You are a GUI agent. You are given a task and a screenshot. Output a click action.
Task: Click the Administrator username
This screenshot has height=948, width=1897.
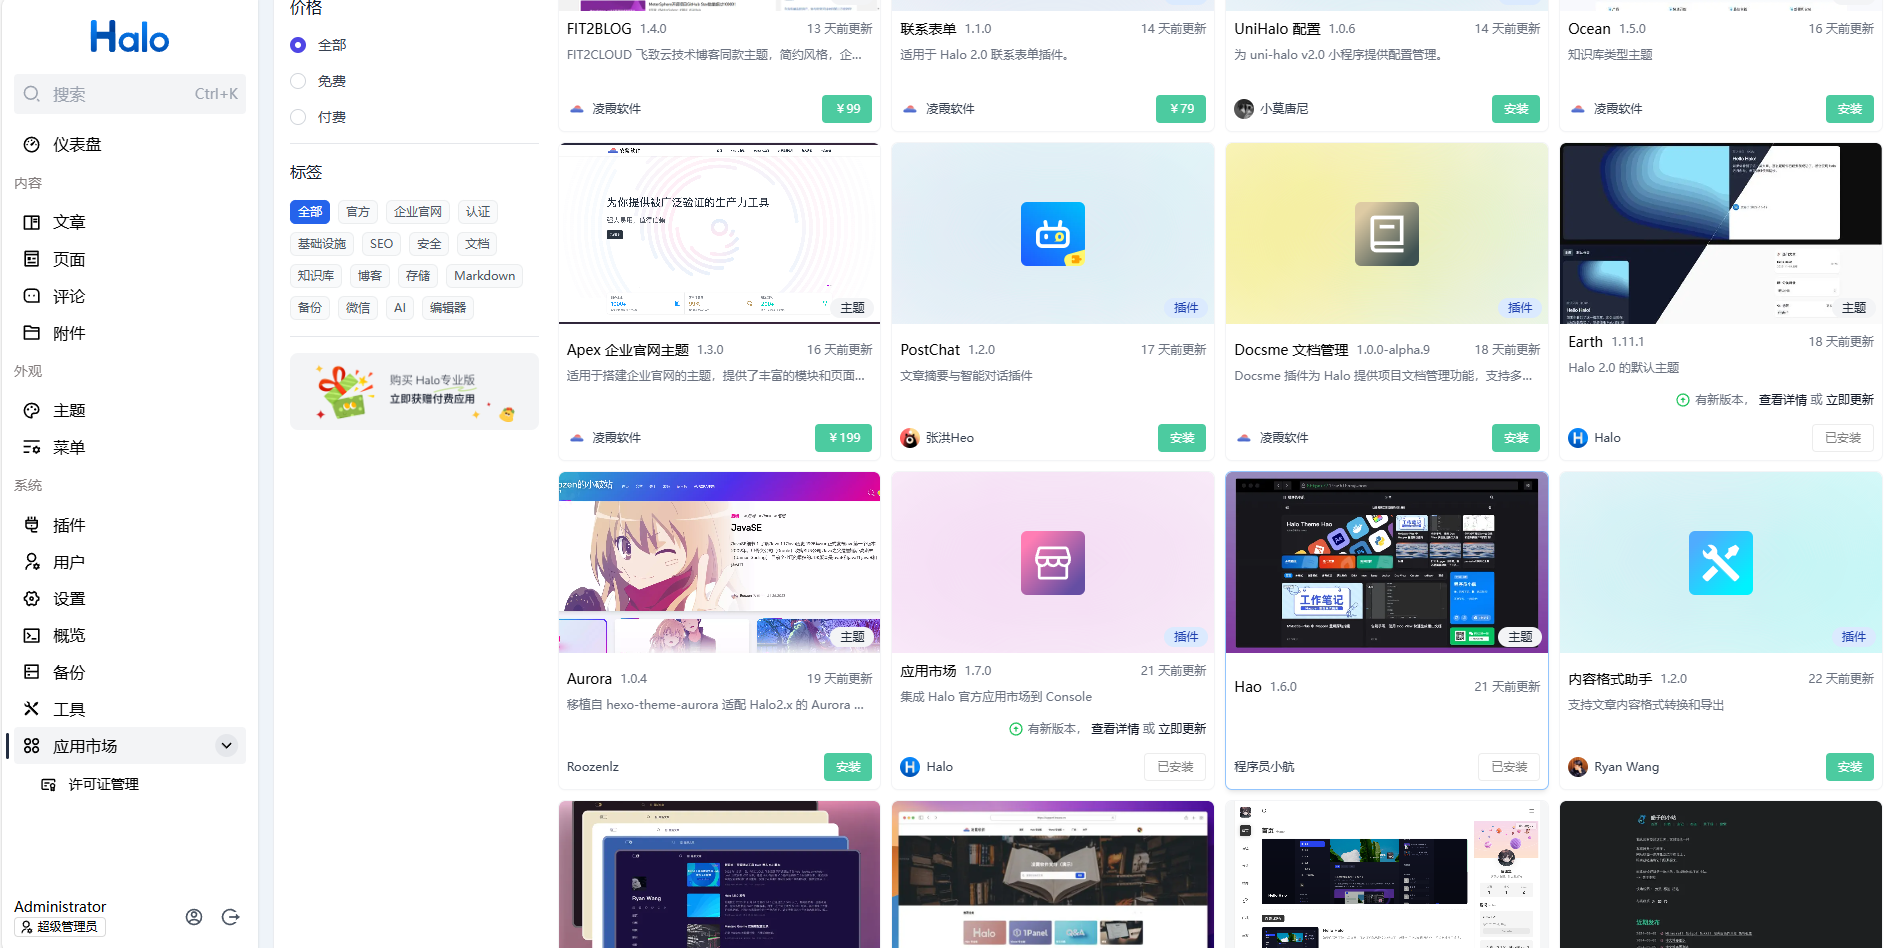[x=60, y=907]
